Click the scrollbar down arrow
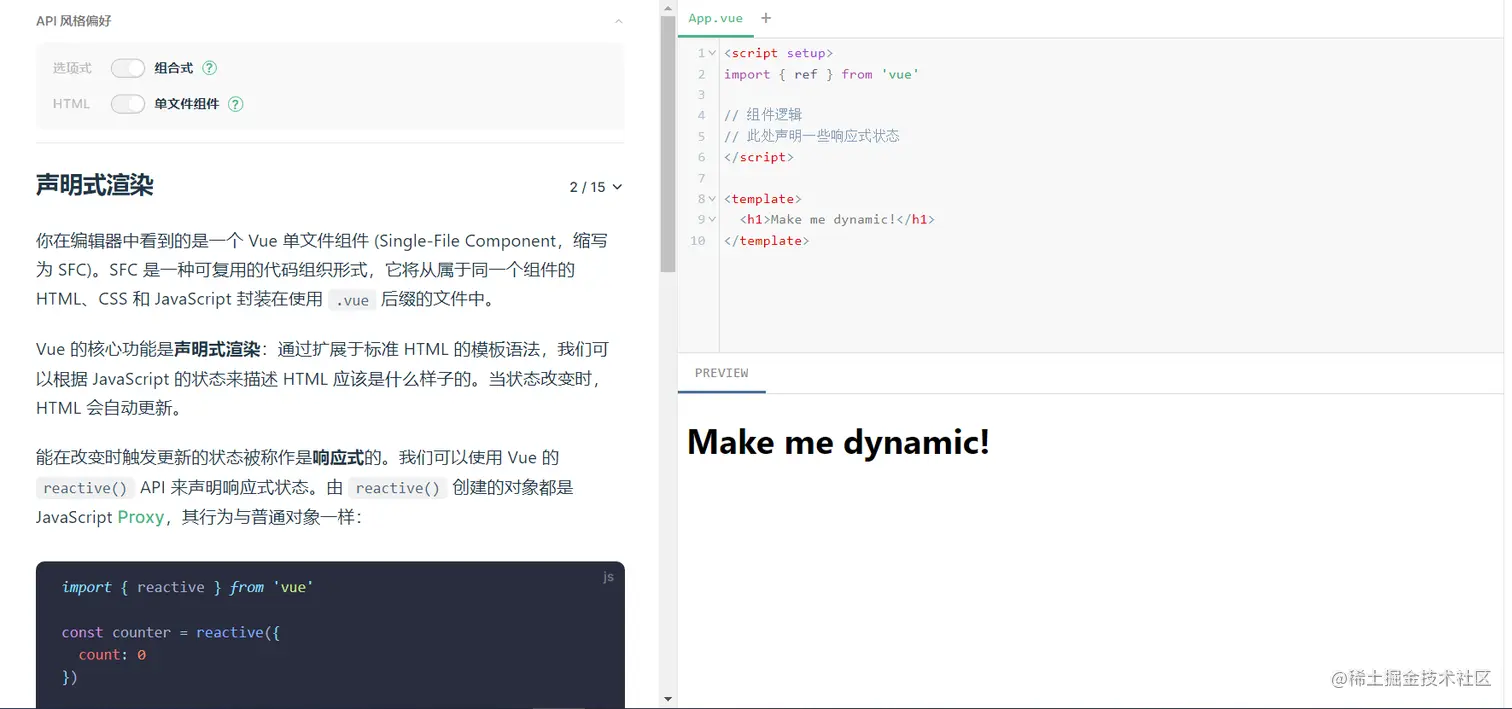 668,699
